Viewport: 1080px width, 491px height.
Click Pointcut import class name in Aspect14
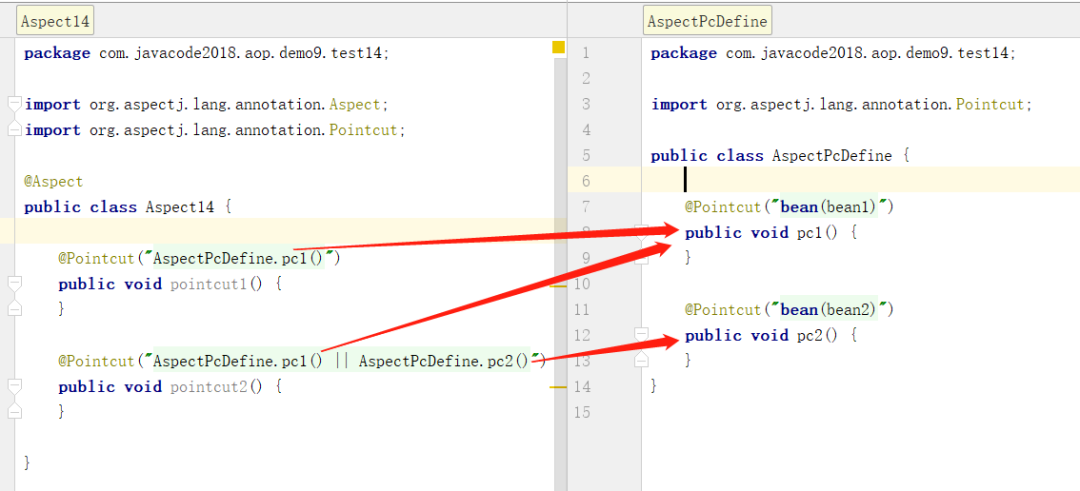(x=363, y=129)
